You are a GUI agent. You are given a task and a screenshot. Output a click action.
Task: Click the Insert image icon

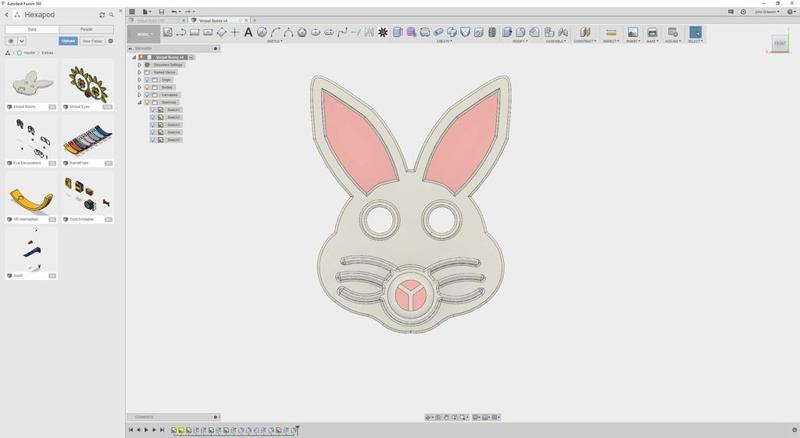tap(632, 32)
